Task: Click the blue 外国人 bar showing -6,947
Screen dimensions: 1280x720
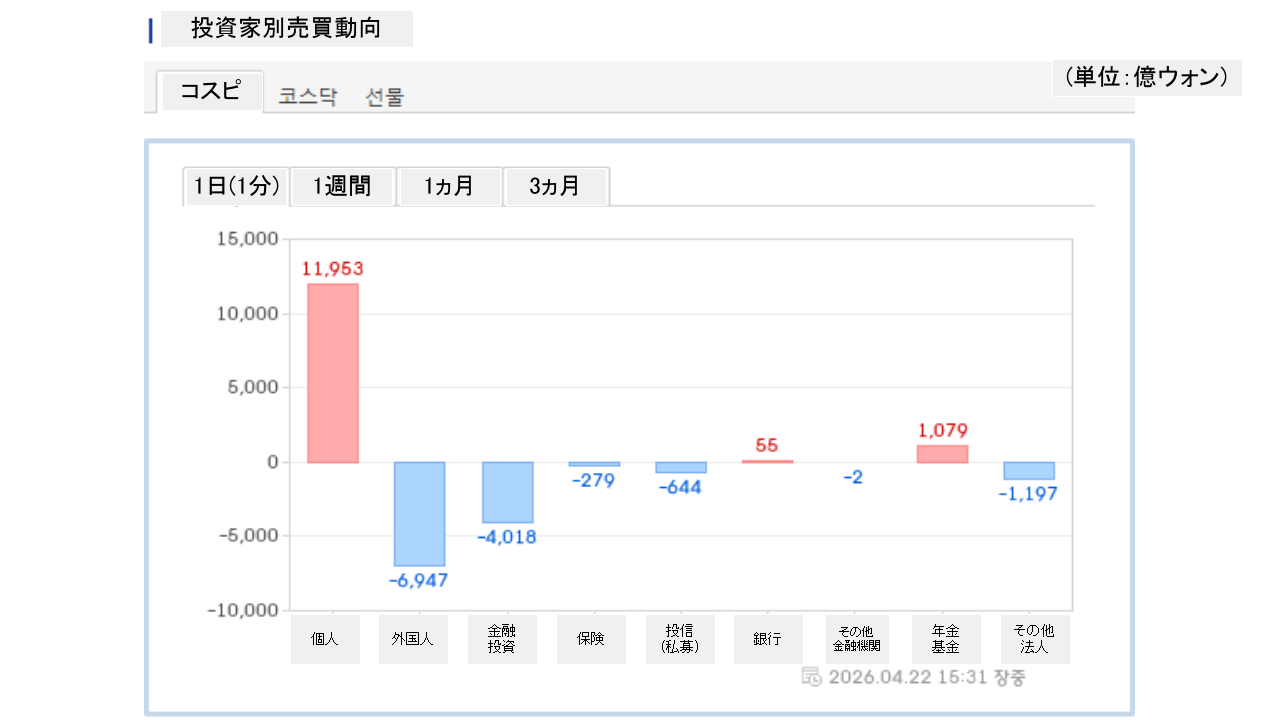Action: click(419, 514)
